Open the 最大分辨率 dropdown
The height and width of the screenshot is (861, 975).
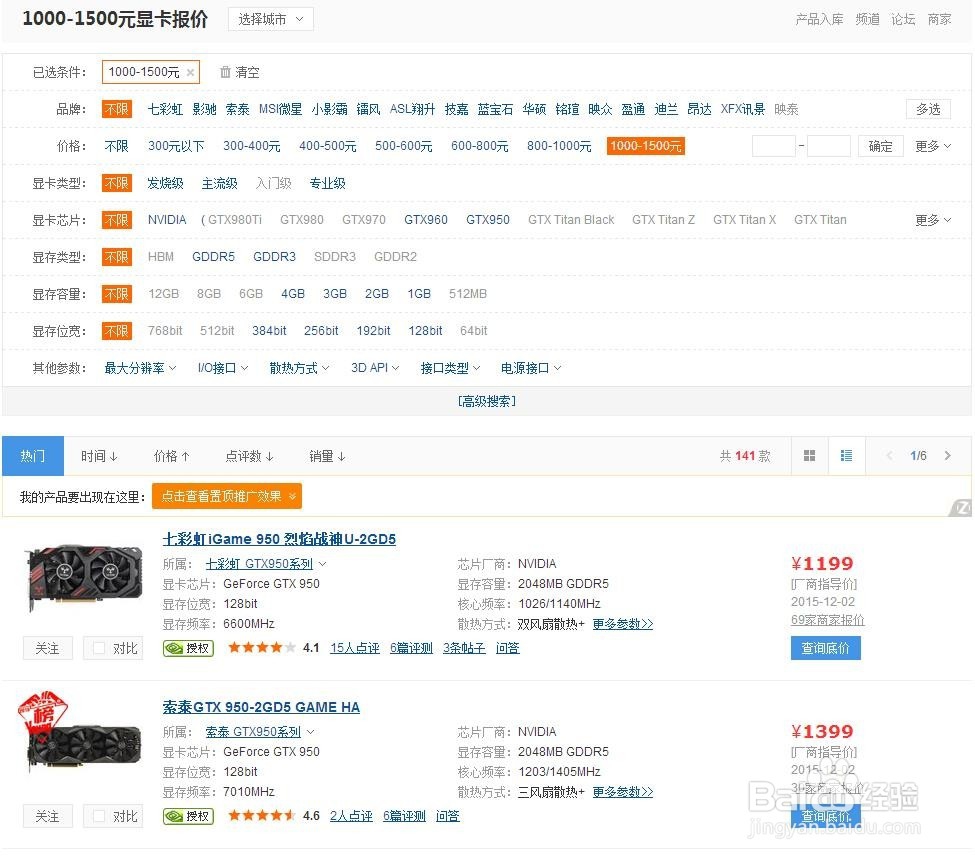point(140,368)
